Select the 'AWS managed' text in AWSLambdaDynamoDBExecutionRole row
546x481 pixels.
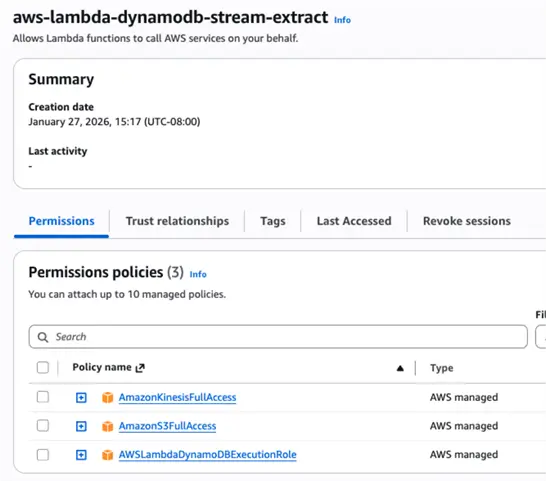click(464, 455)
